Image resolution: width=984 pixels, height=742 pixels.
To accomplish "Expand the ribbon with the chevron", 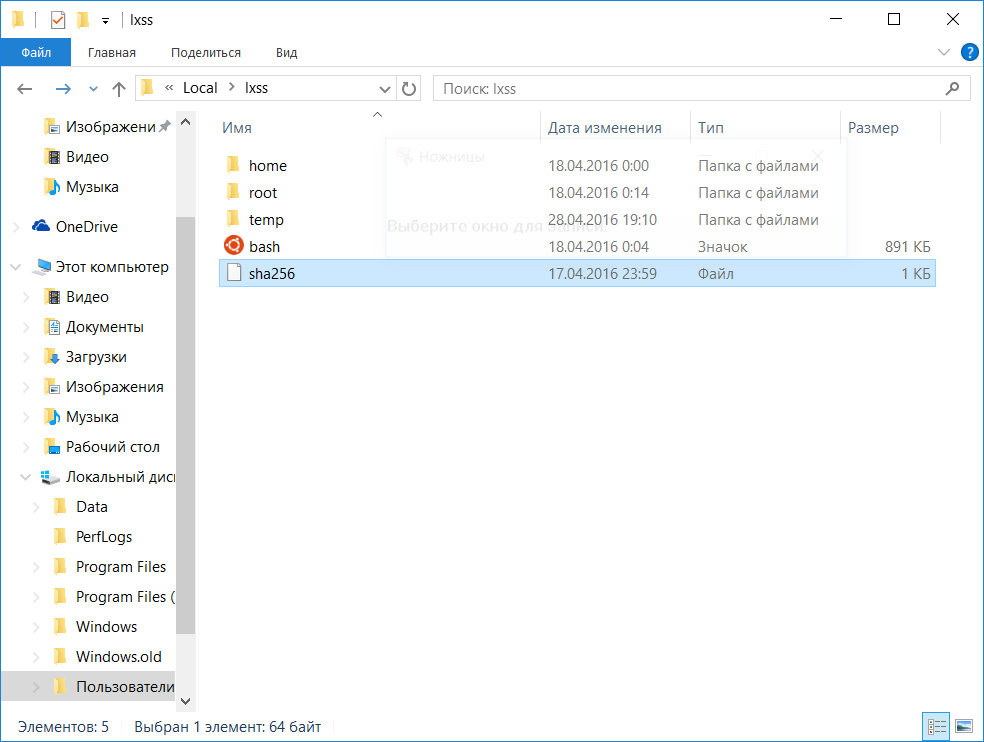I will (943, 52).
